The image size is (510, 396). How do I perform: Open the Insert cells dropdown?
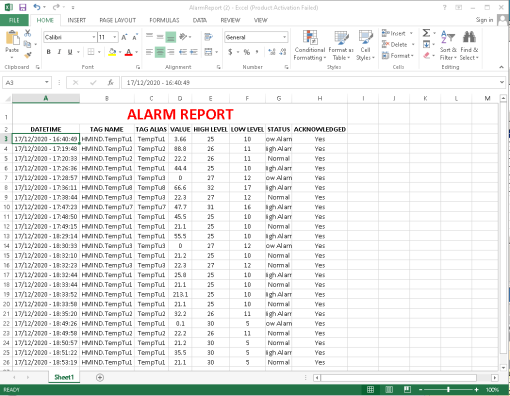pyautogui.click(x=411, y=33)
